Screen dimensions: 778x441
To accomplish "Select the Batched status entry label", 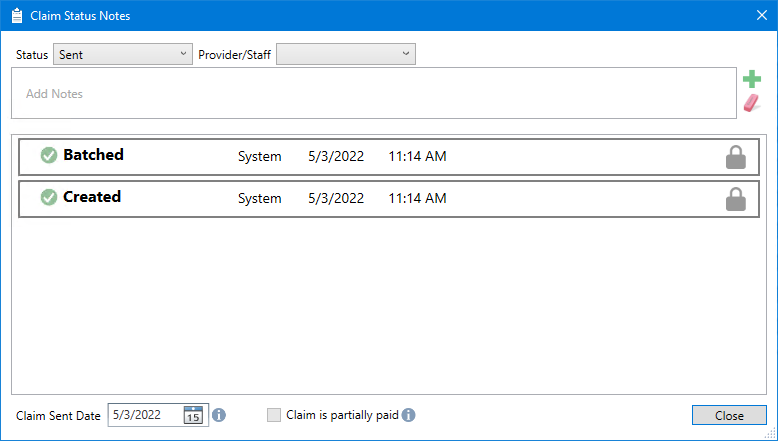I will (x=93, y=155).
